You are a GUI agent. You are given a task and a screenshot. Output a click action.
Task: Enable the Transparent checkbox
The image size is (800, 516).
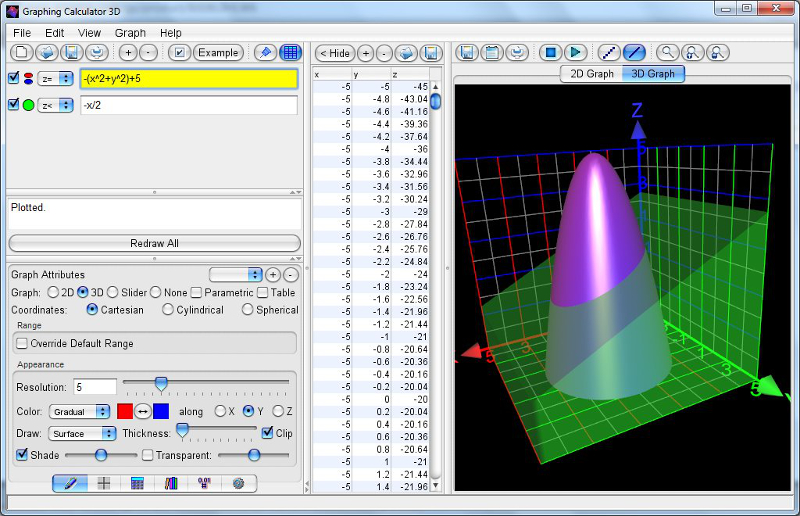pos(147,455)
